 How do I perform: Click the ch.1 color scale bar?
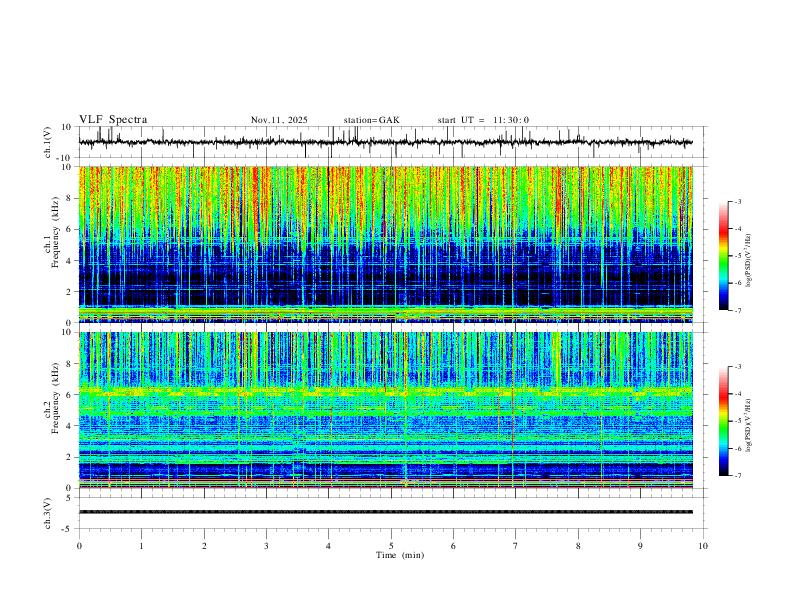tap(723, 256)
